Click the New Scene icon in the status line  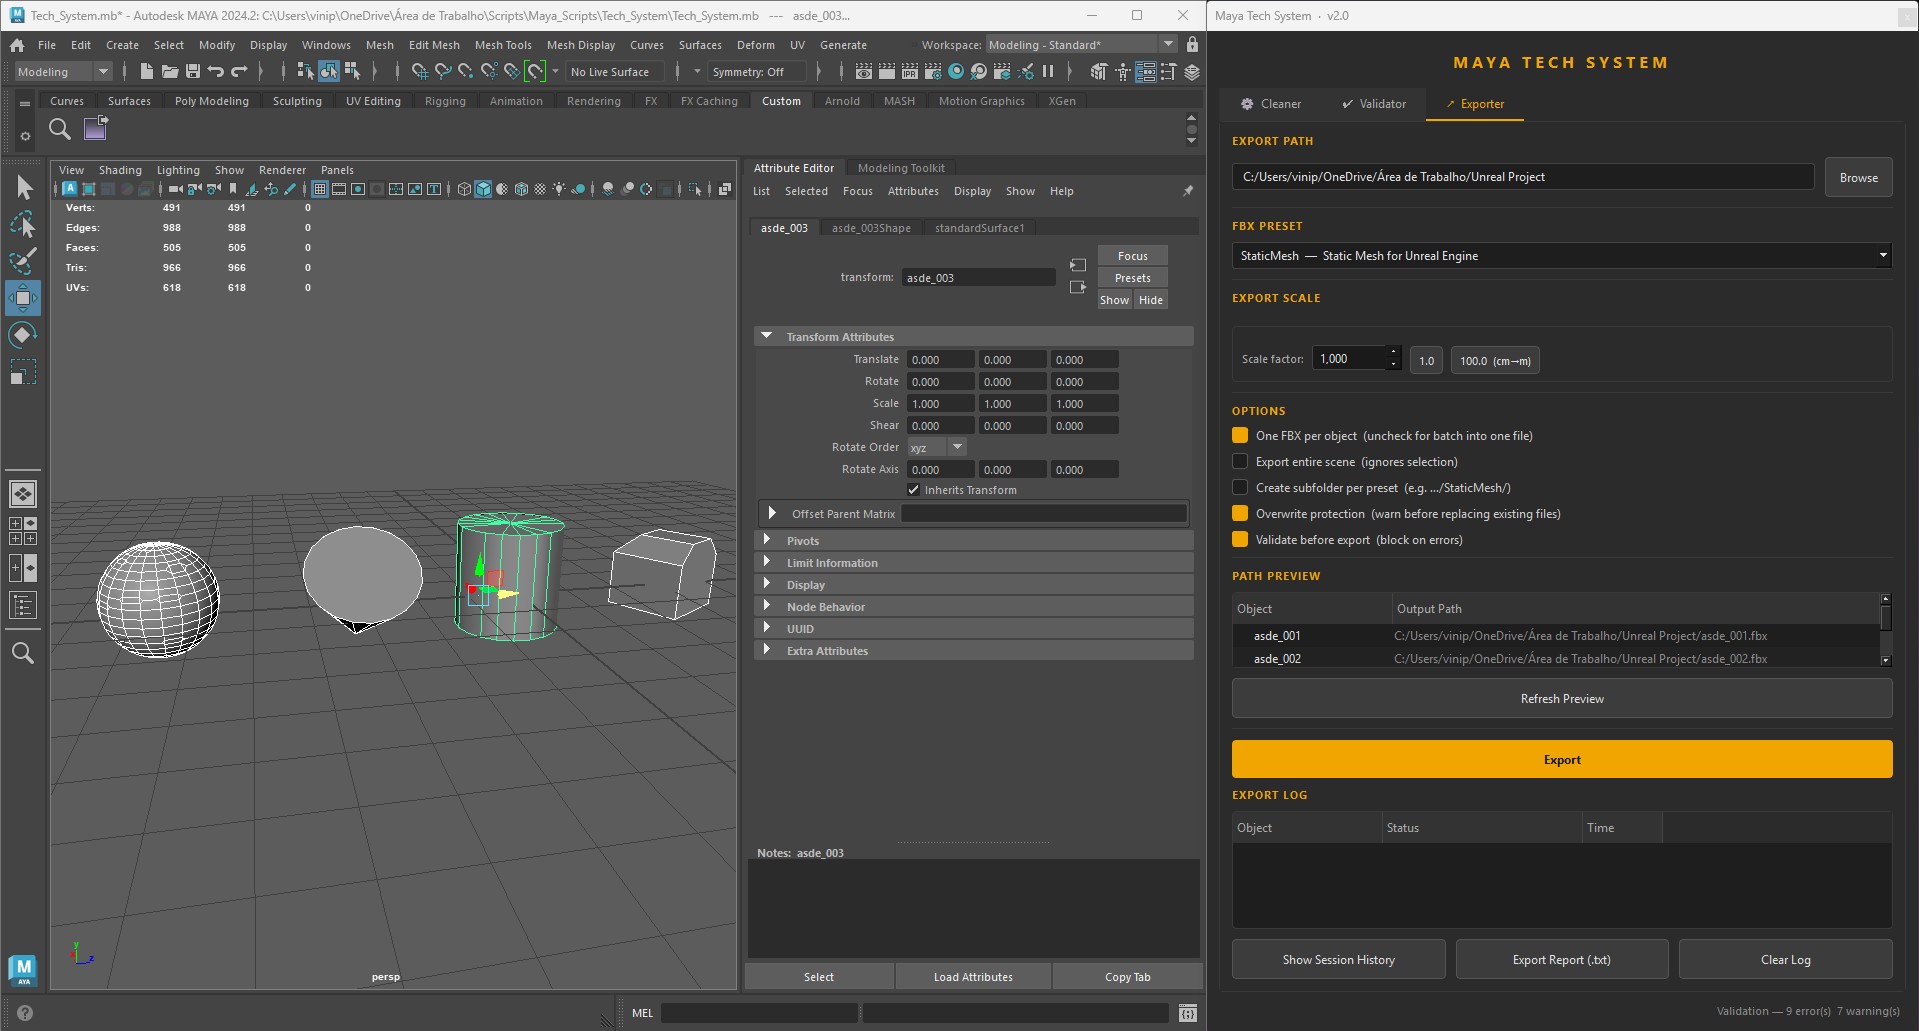click(146, 72)
